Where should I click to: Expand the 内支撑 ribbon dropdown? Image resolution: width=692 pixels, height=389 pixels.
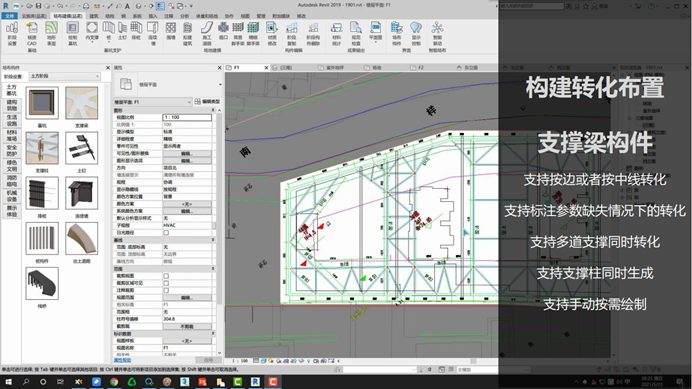coord(92,33)
